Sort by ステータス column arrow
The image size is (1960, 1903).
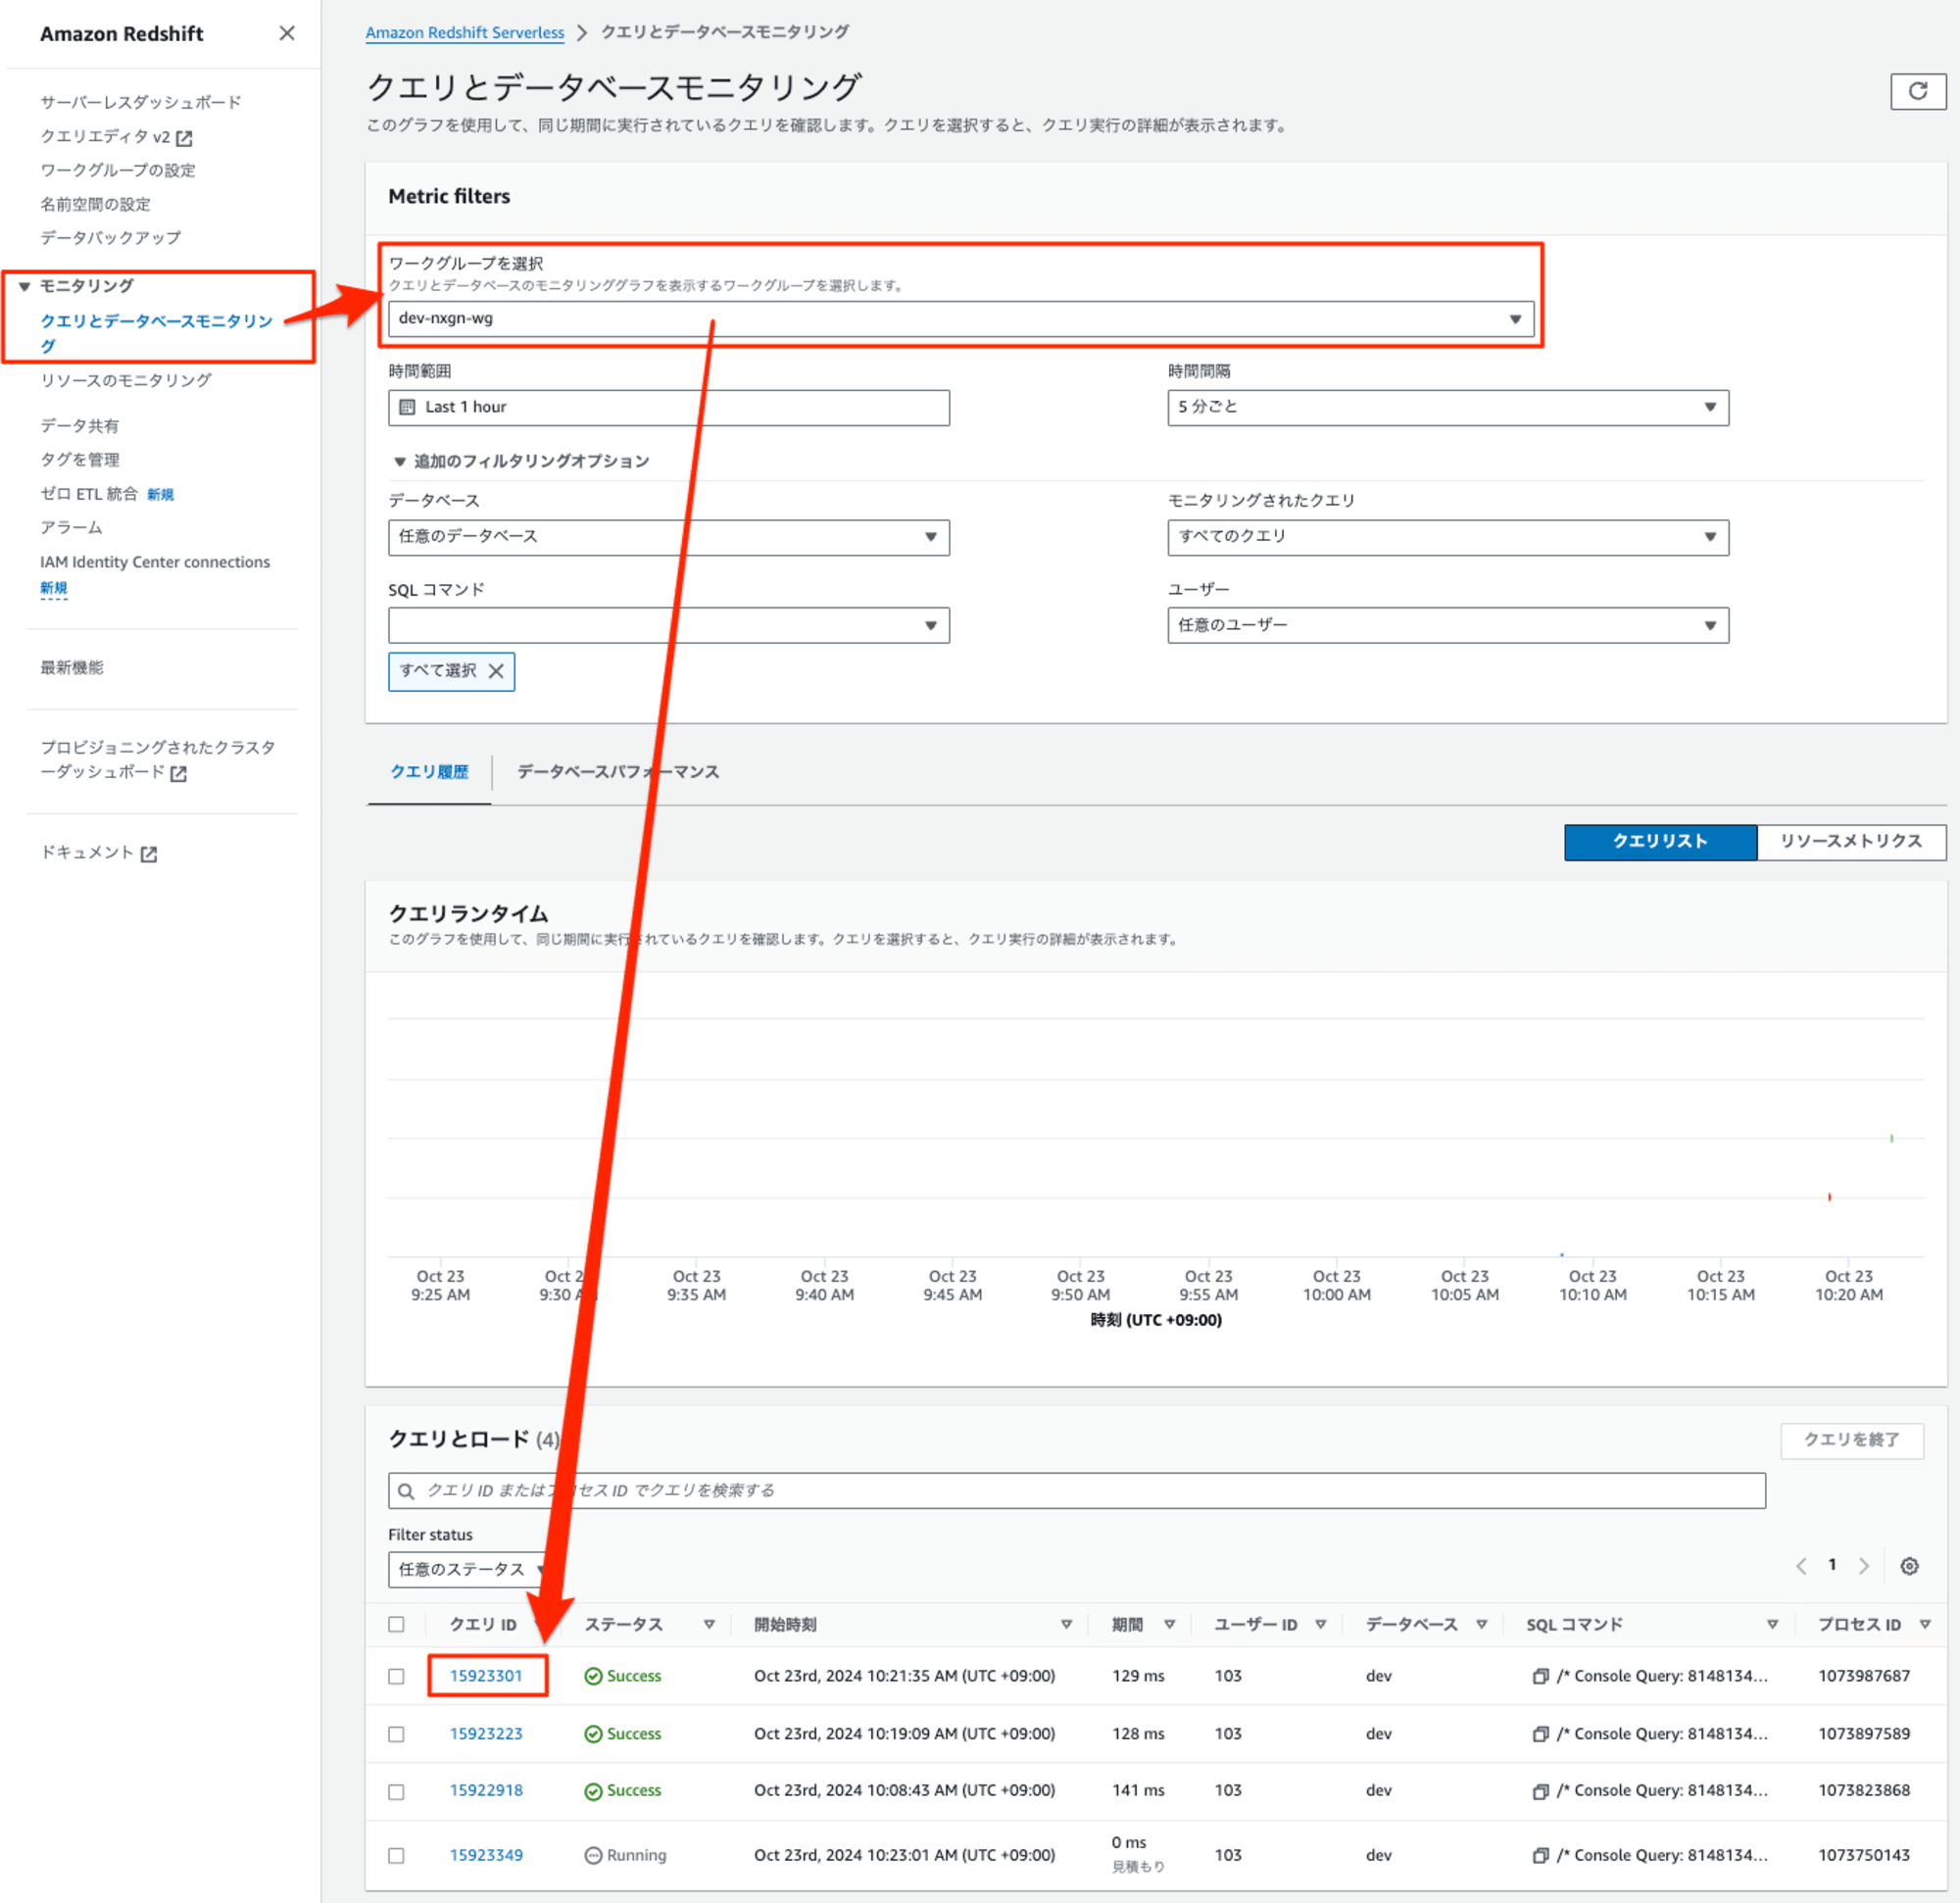coord(709,1625)
